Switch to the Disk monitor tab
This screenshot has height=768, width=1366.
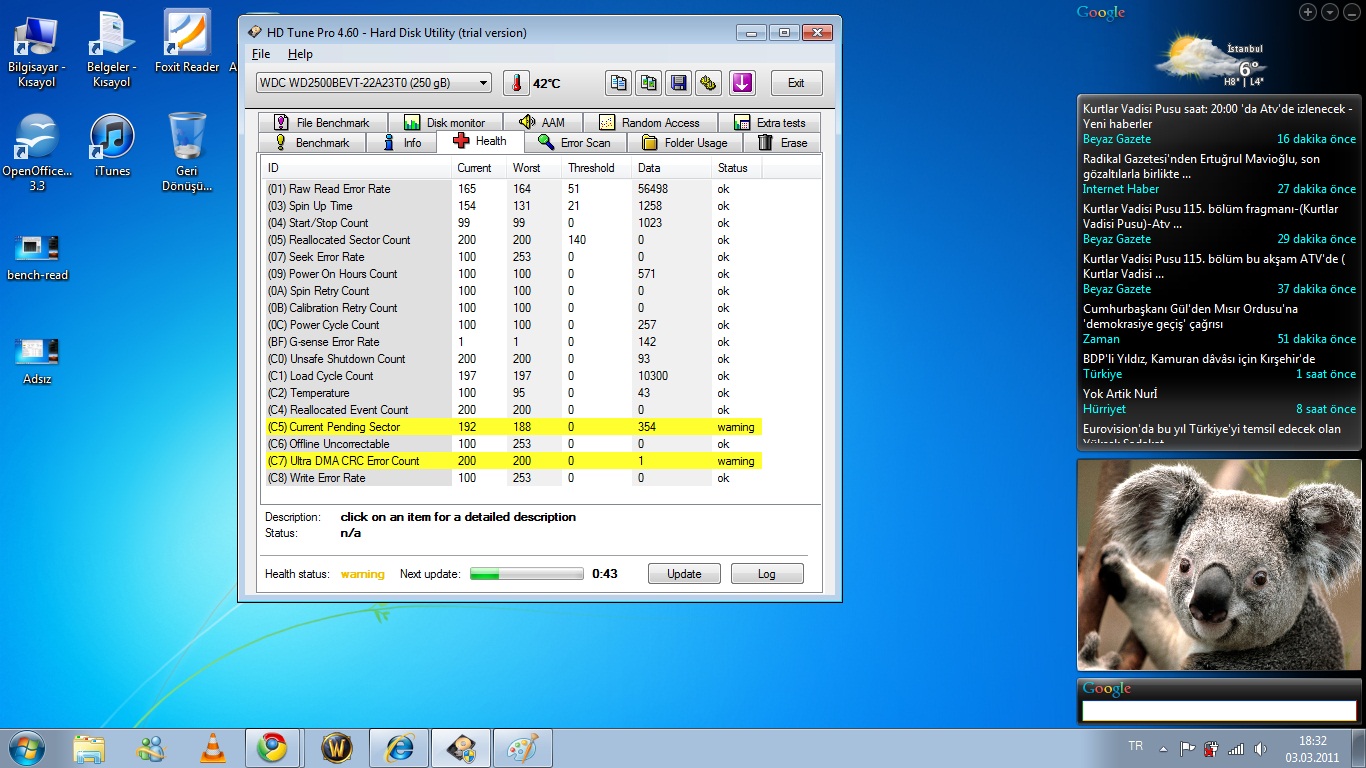point(445,122)
